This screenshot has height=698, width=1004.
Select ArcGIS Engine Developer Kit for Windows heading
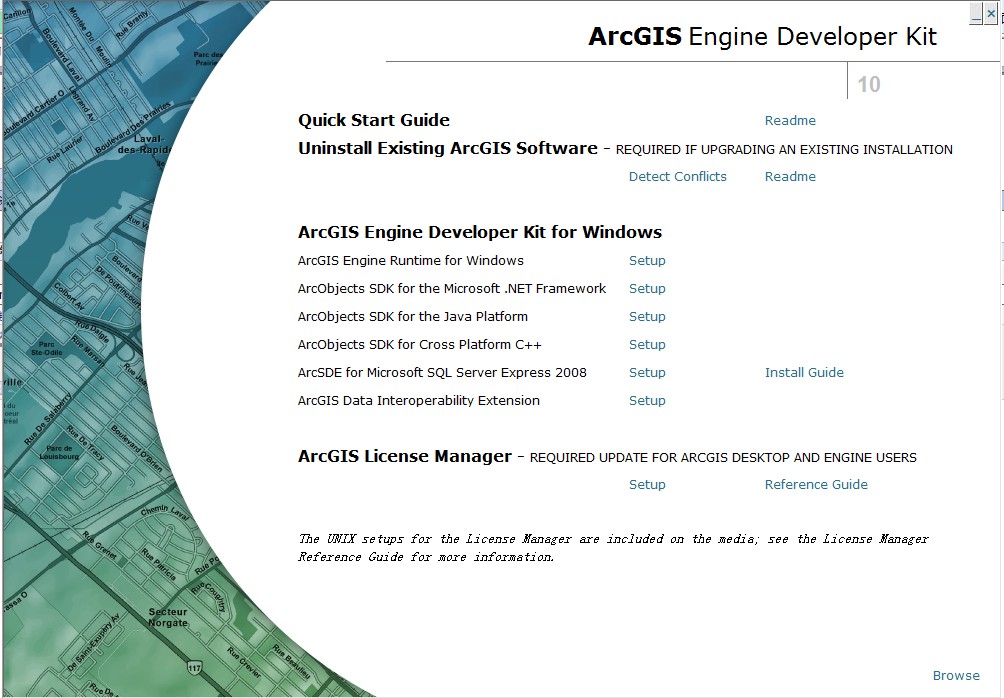pos(480,232)
